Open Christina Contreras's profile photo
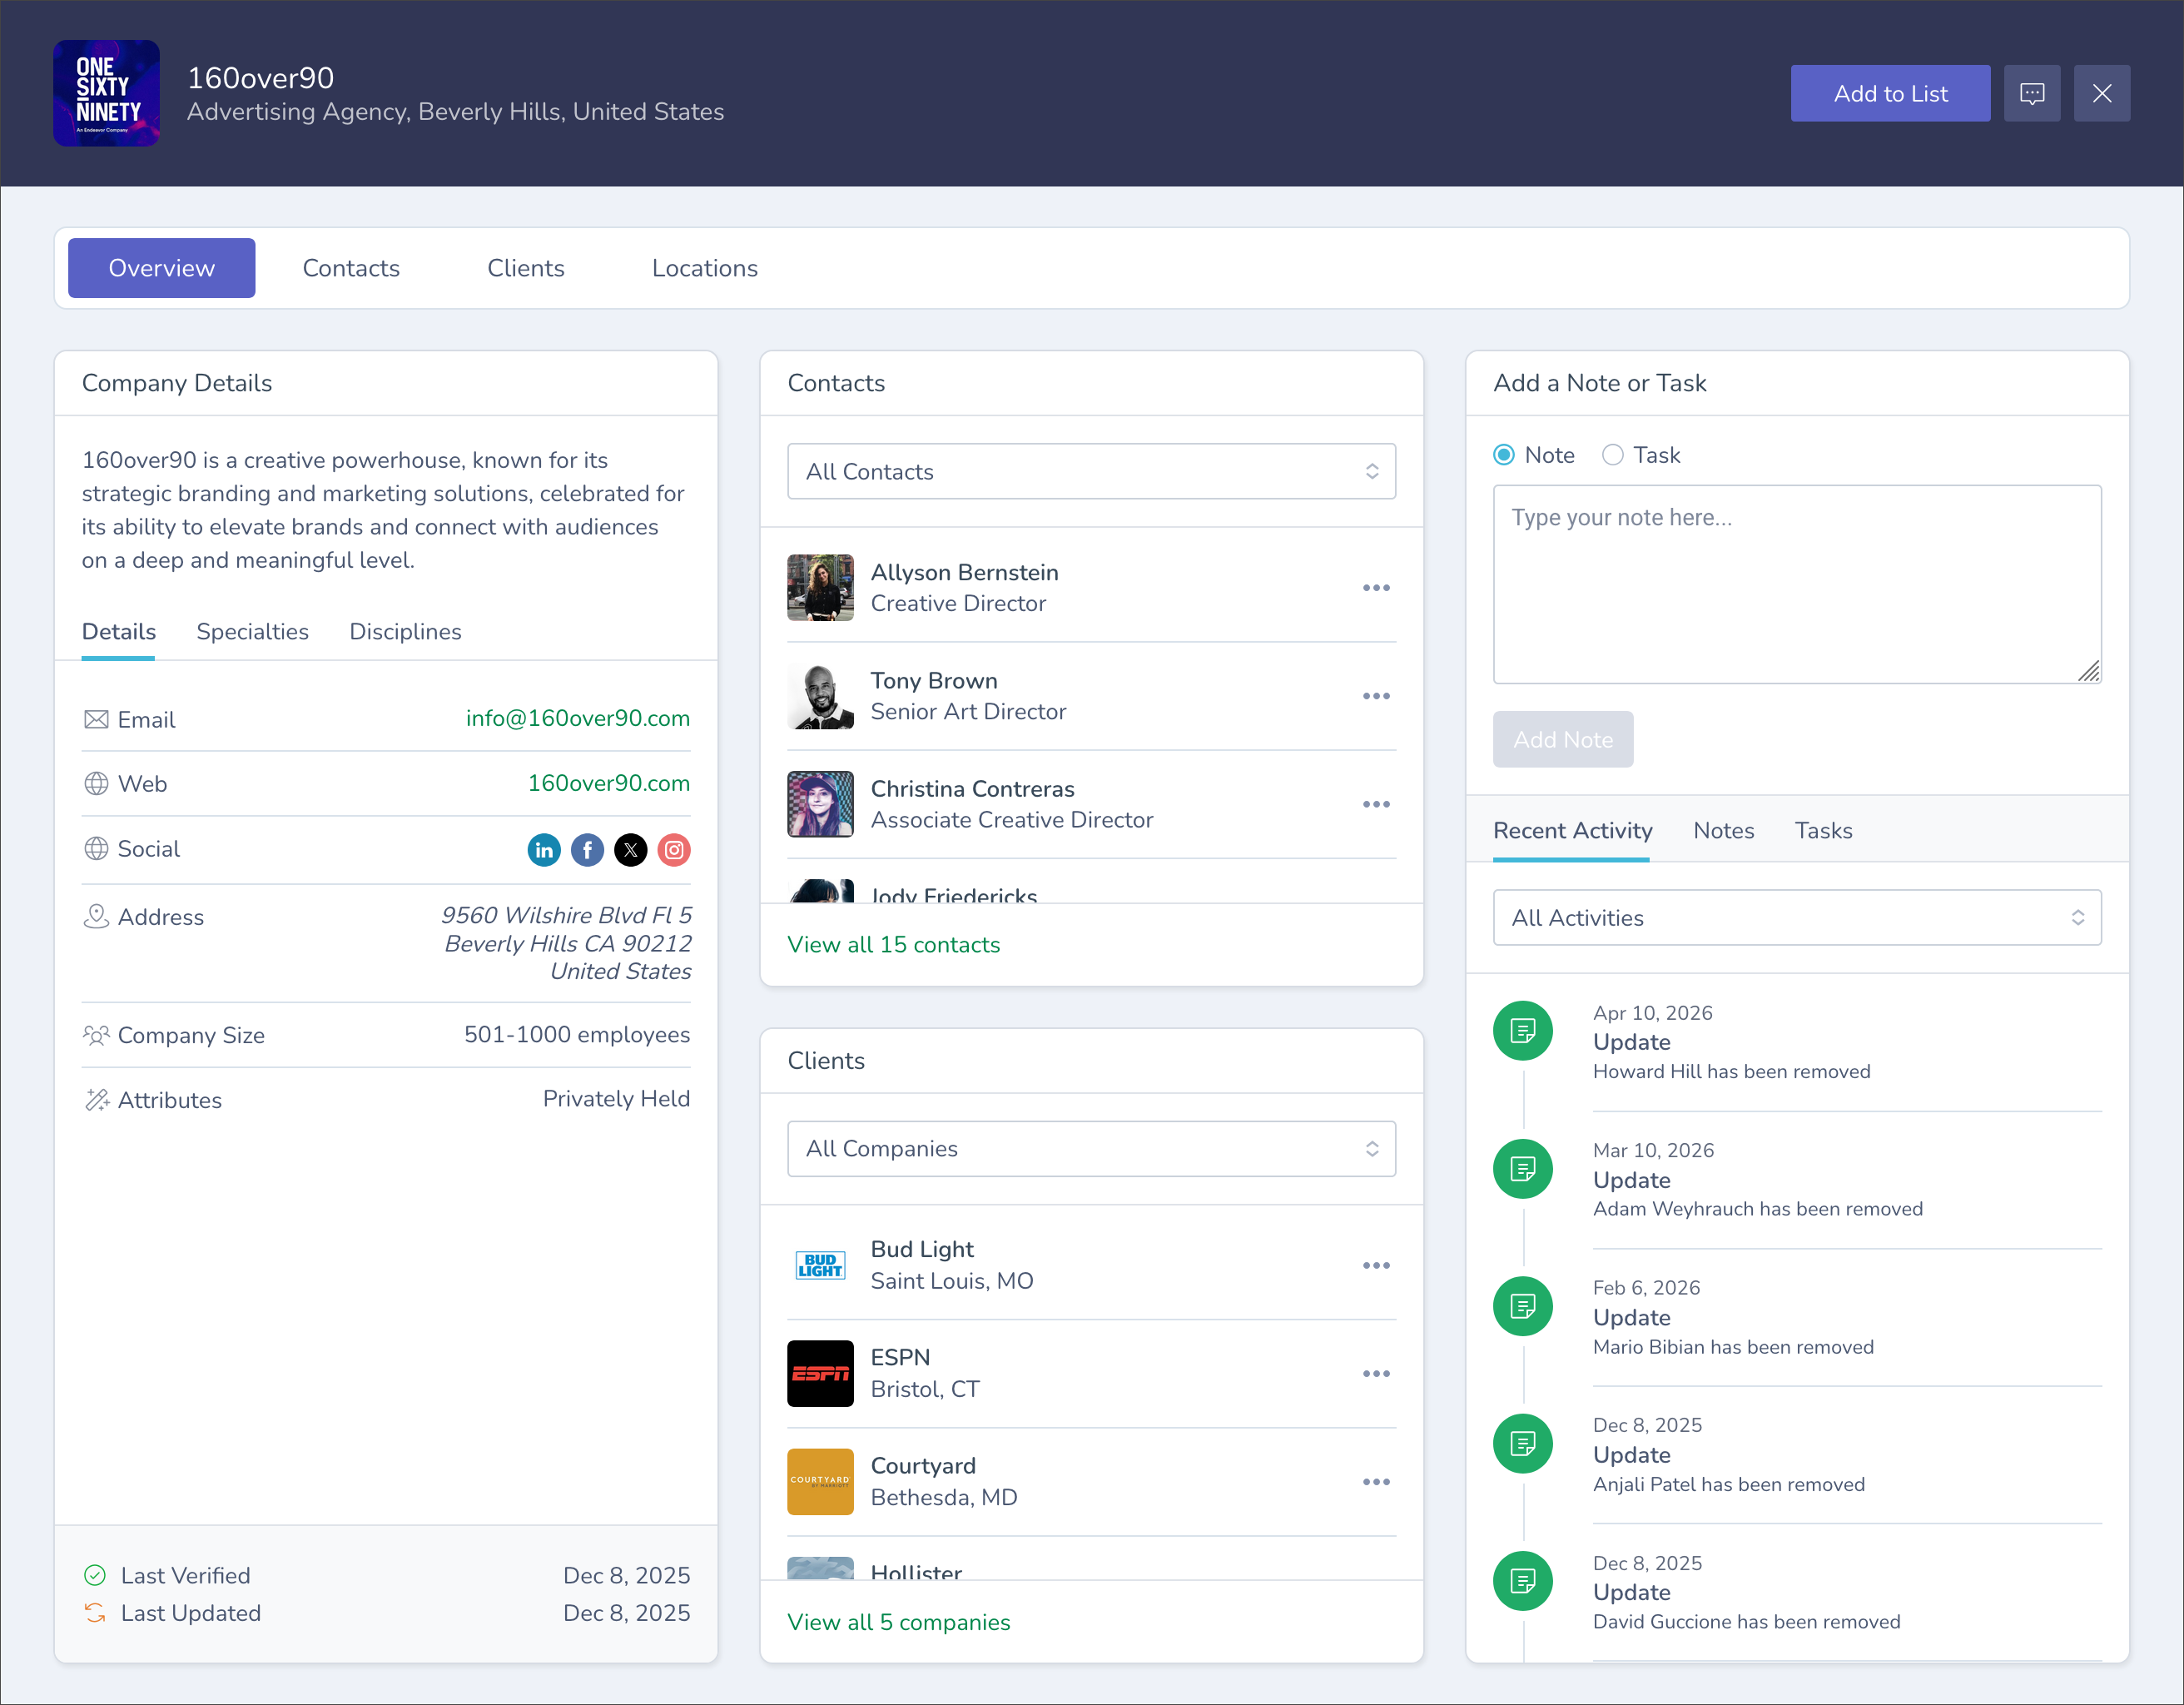2184x1705 pixels. 820,804
